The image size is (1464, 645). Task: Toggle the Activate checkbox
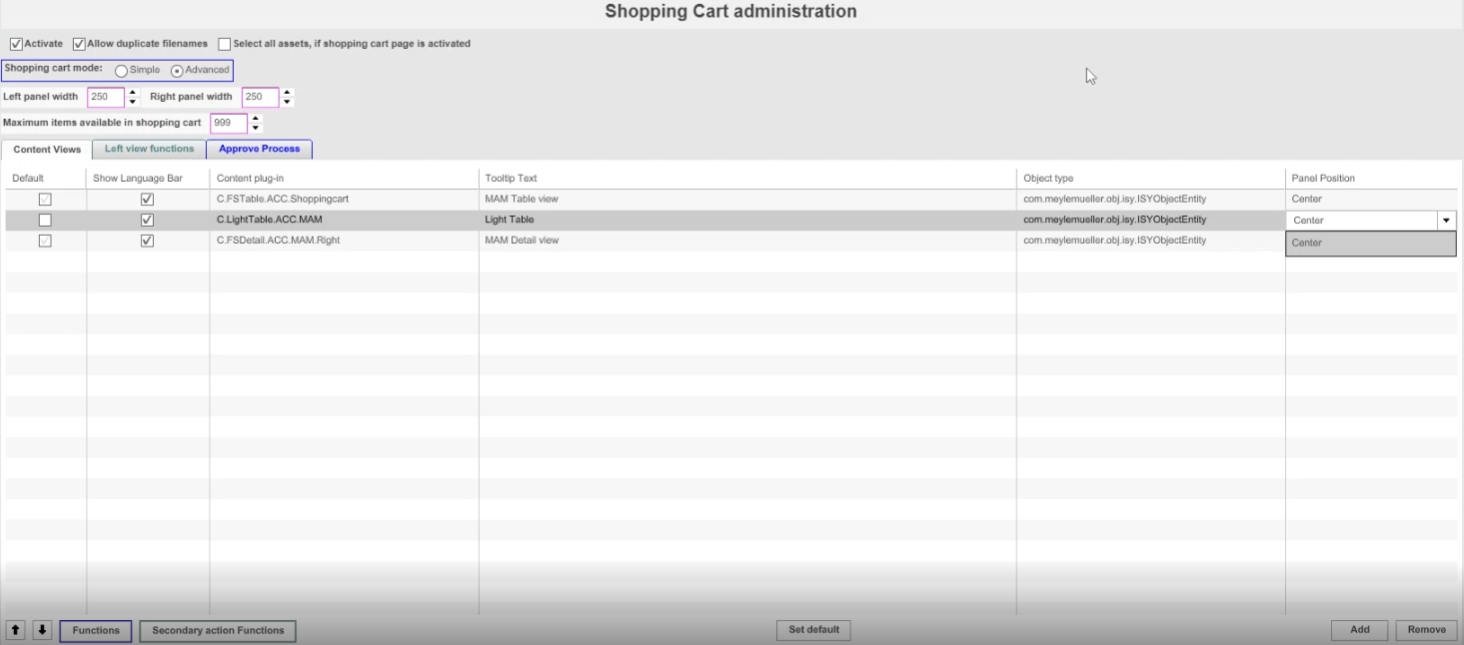point(16,44)
